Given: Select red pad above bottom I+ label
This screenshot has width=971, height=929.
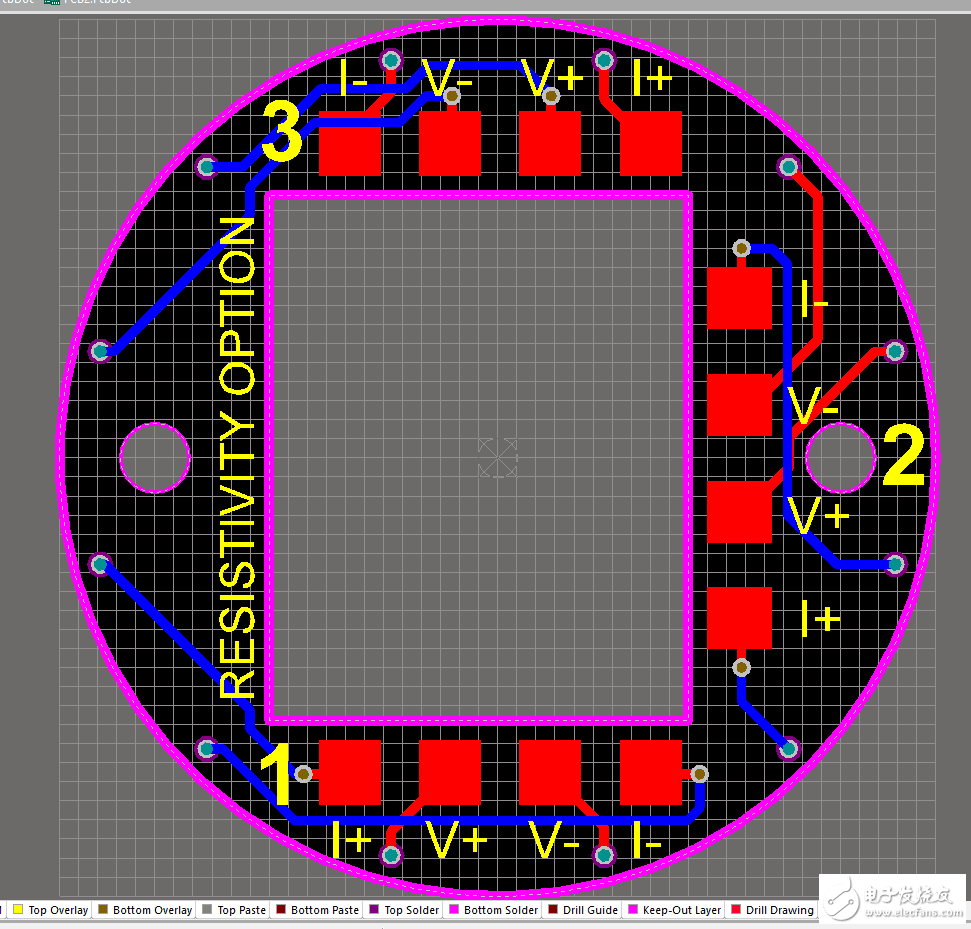Looking at the screenshot, I should pos(350,772).
